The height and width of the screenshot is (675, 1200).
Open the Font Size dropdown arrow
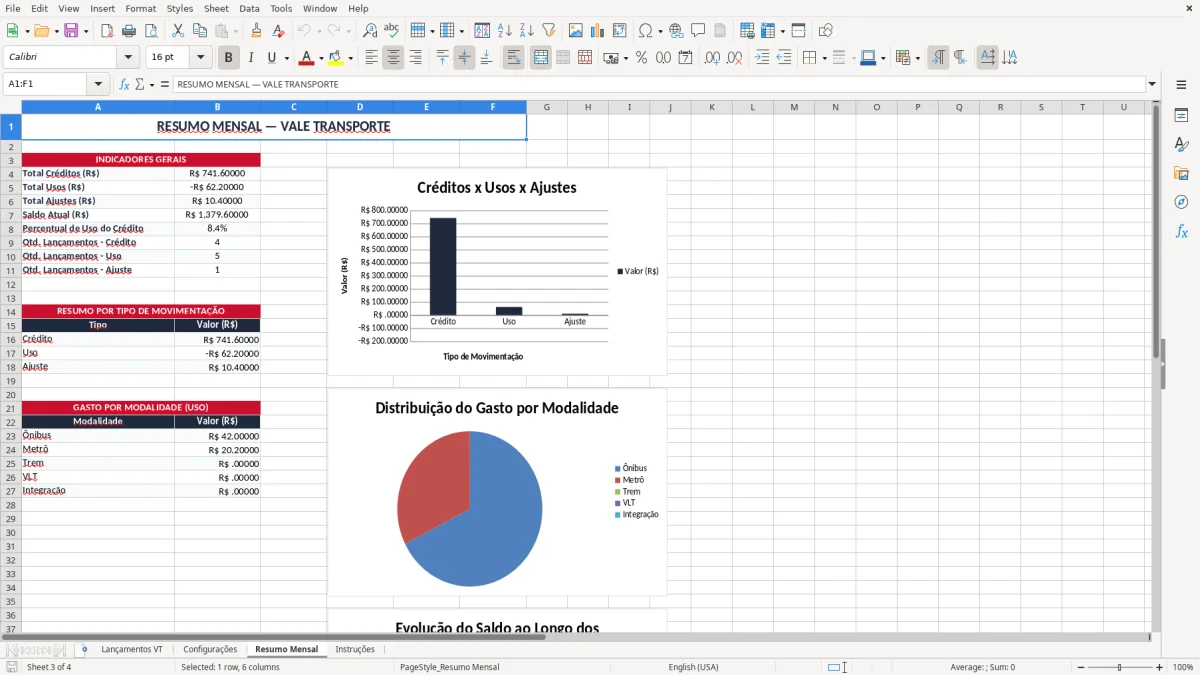pos(201,58)
